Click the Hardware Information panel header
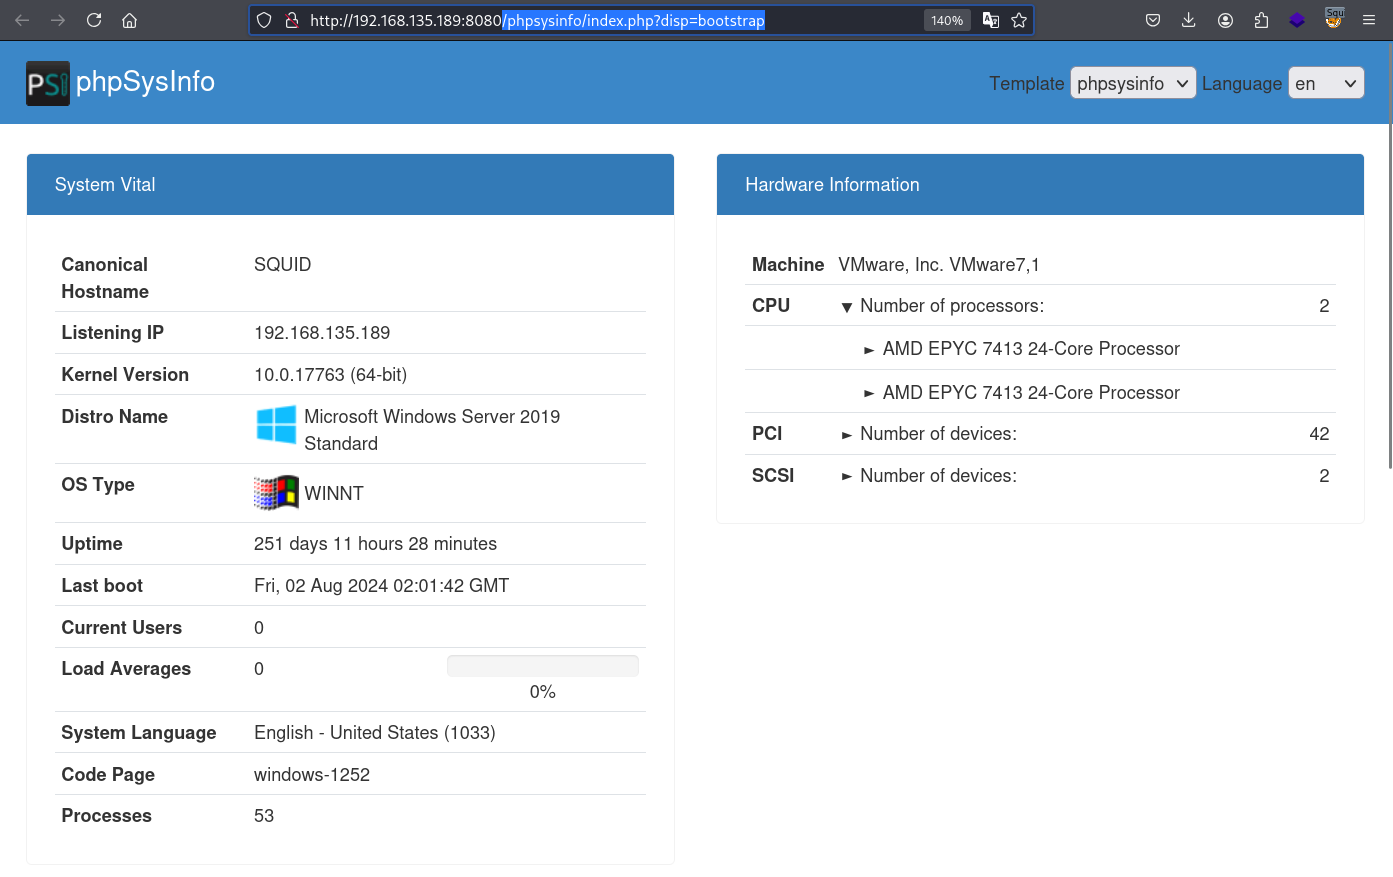The height and width of the screenshot is (877, 1393). [x=1040, y=185]
